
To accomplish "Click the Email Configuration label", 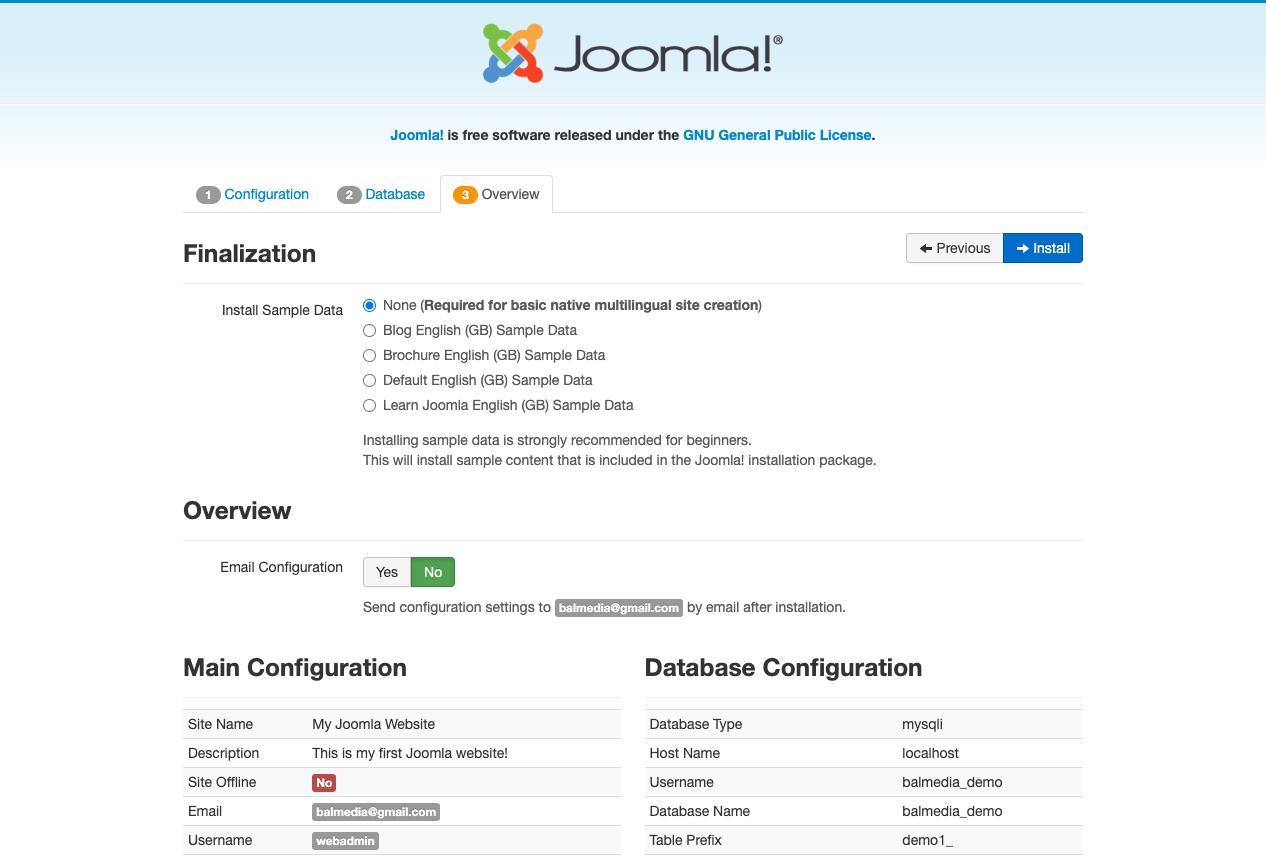I will click(281, 567).
